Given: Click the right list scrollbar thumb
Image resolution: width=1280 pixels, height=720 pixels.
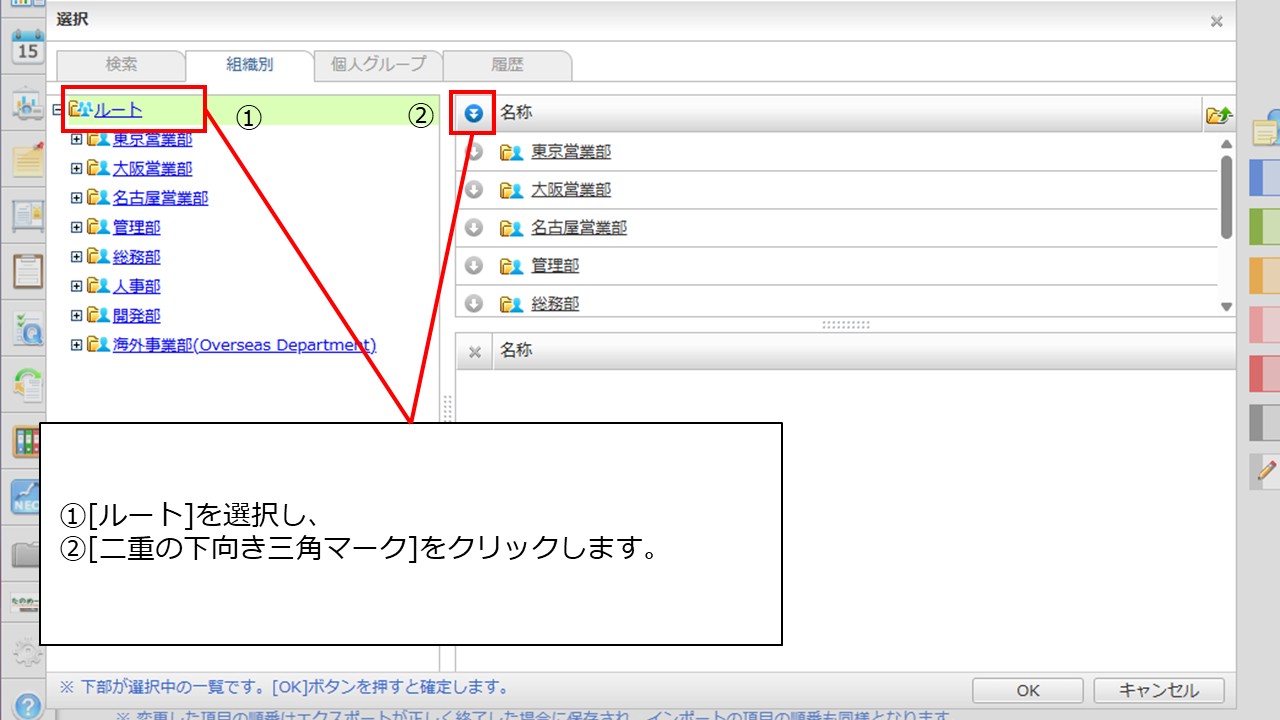Looking at the screenshot, I should click(x=1227, y=197).
